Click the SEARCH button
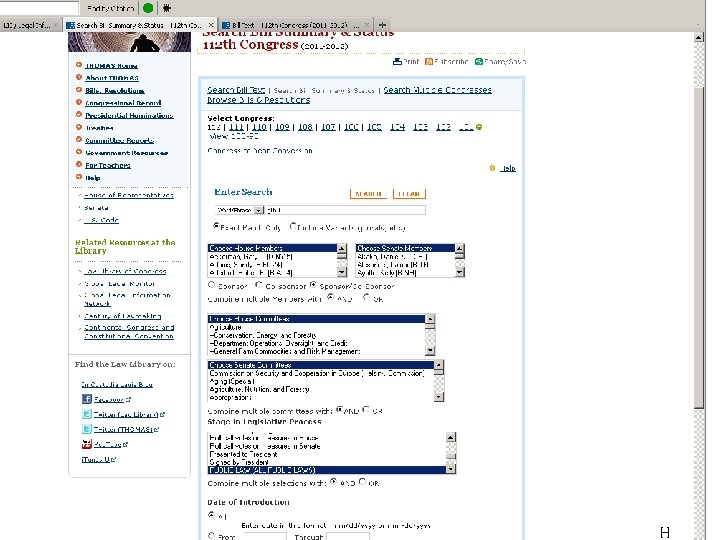Screen dimensions: 720x540 [368, 194]
